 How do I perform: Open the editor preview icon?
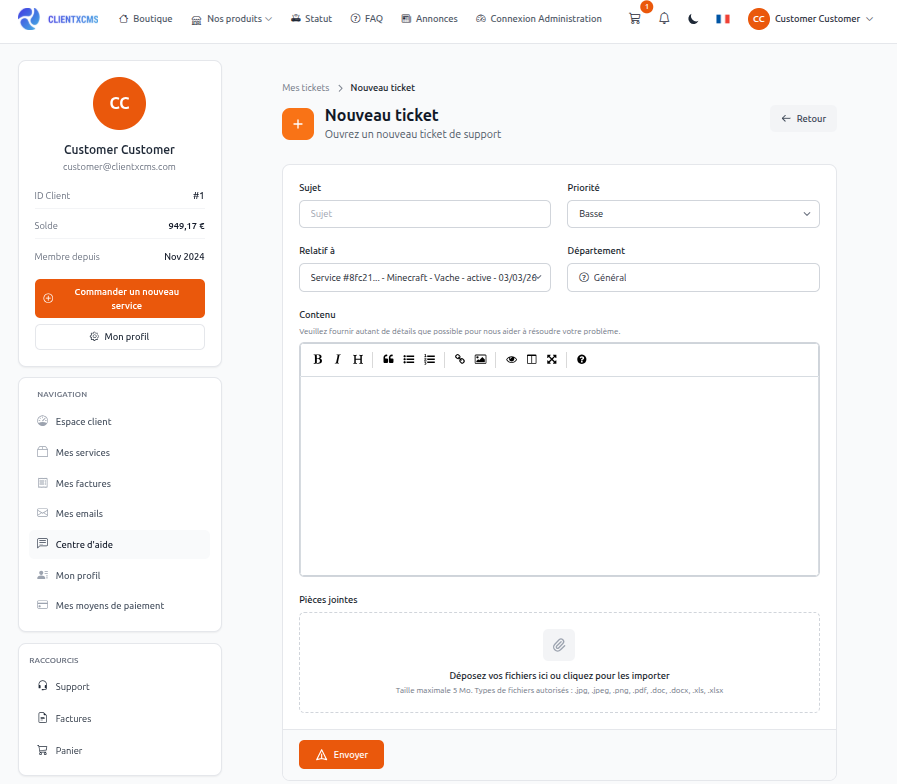511,359
